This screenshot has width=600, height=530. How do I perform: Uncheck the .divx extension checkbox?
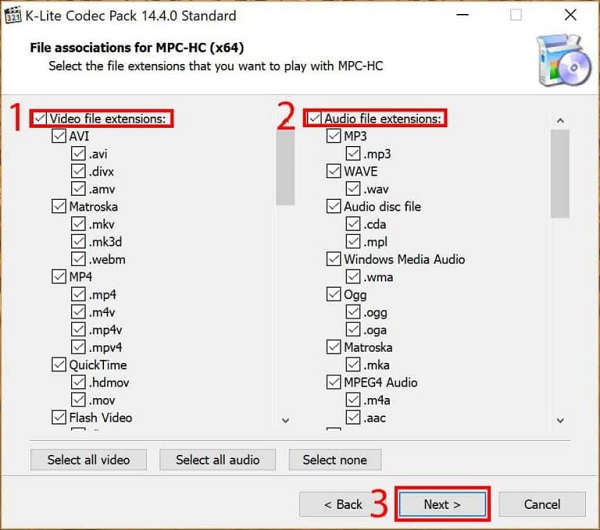pos(78,171)
